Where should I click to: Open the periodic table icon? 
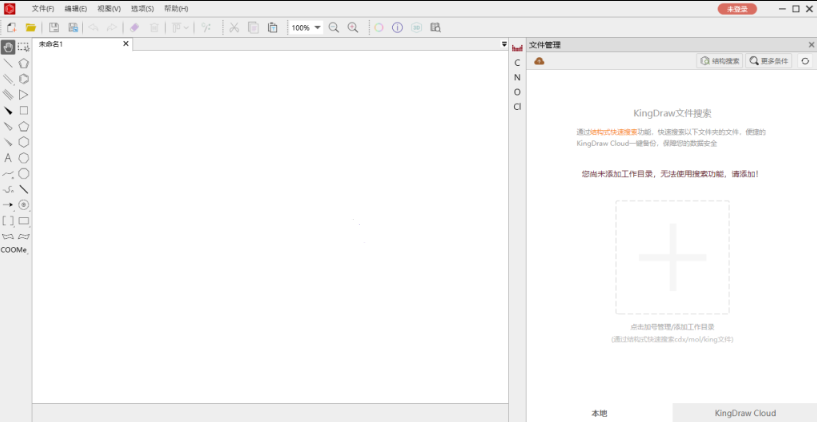517,47
